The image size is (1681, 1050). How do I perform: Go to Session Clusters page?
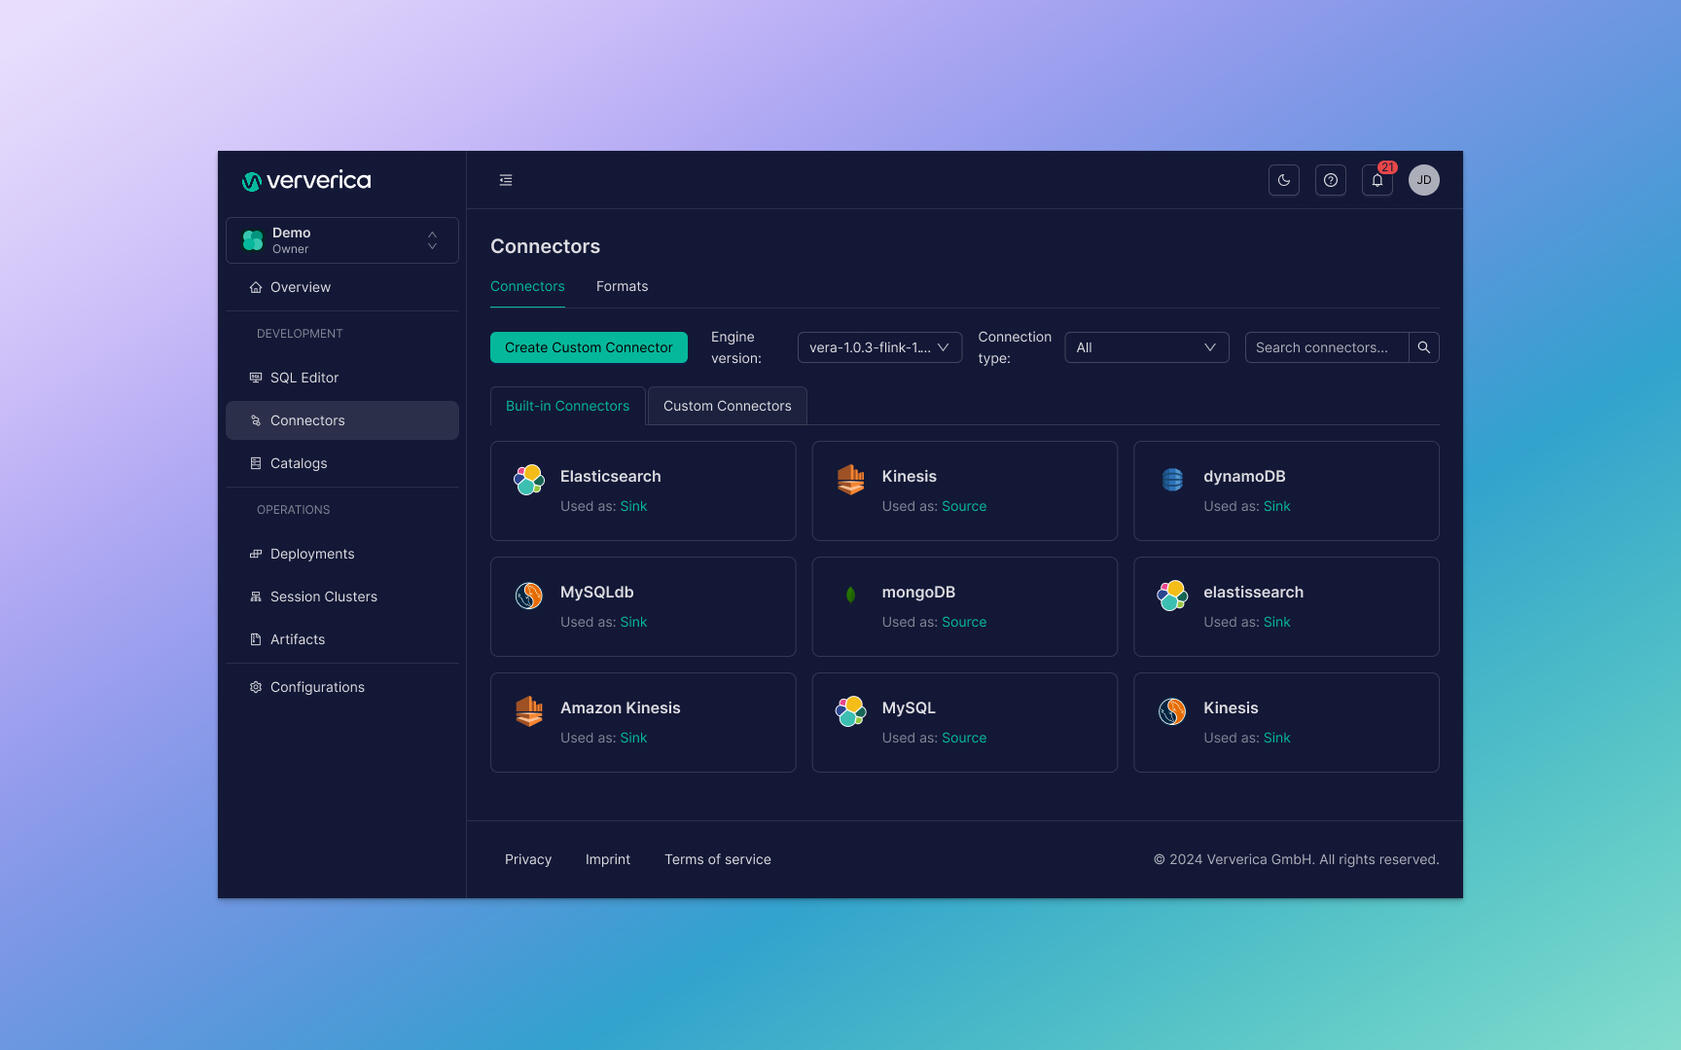pos(323,596)
